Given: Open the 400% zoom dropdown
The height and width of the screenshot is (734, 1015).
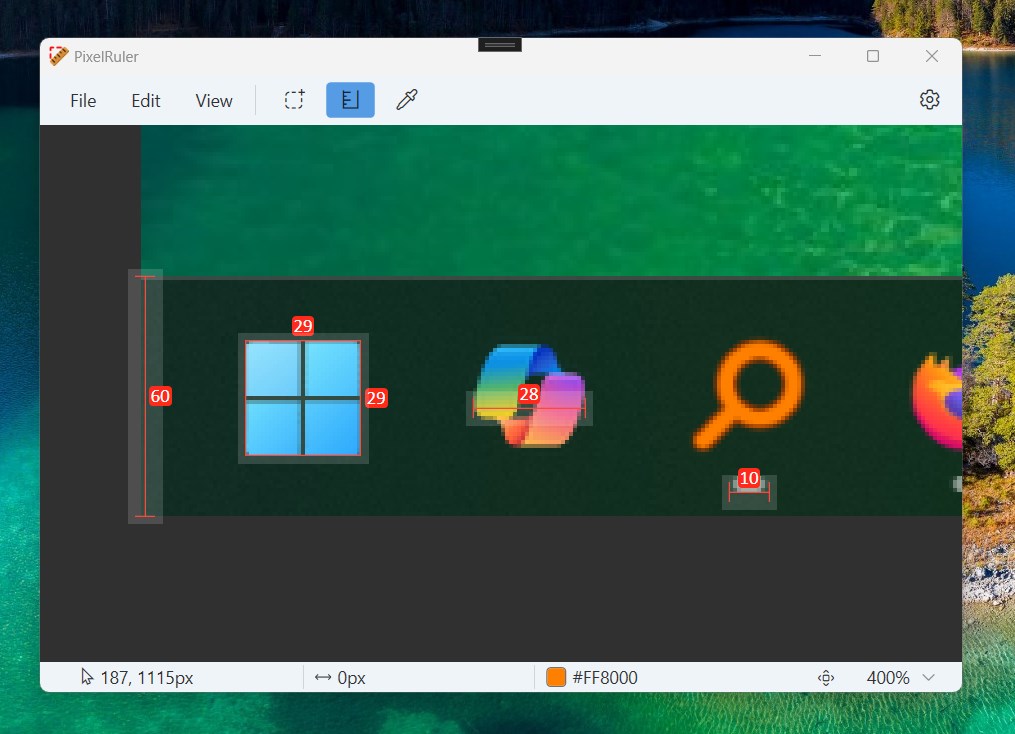Looking at the screenshot, I should click(x=900, y=678).
